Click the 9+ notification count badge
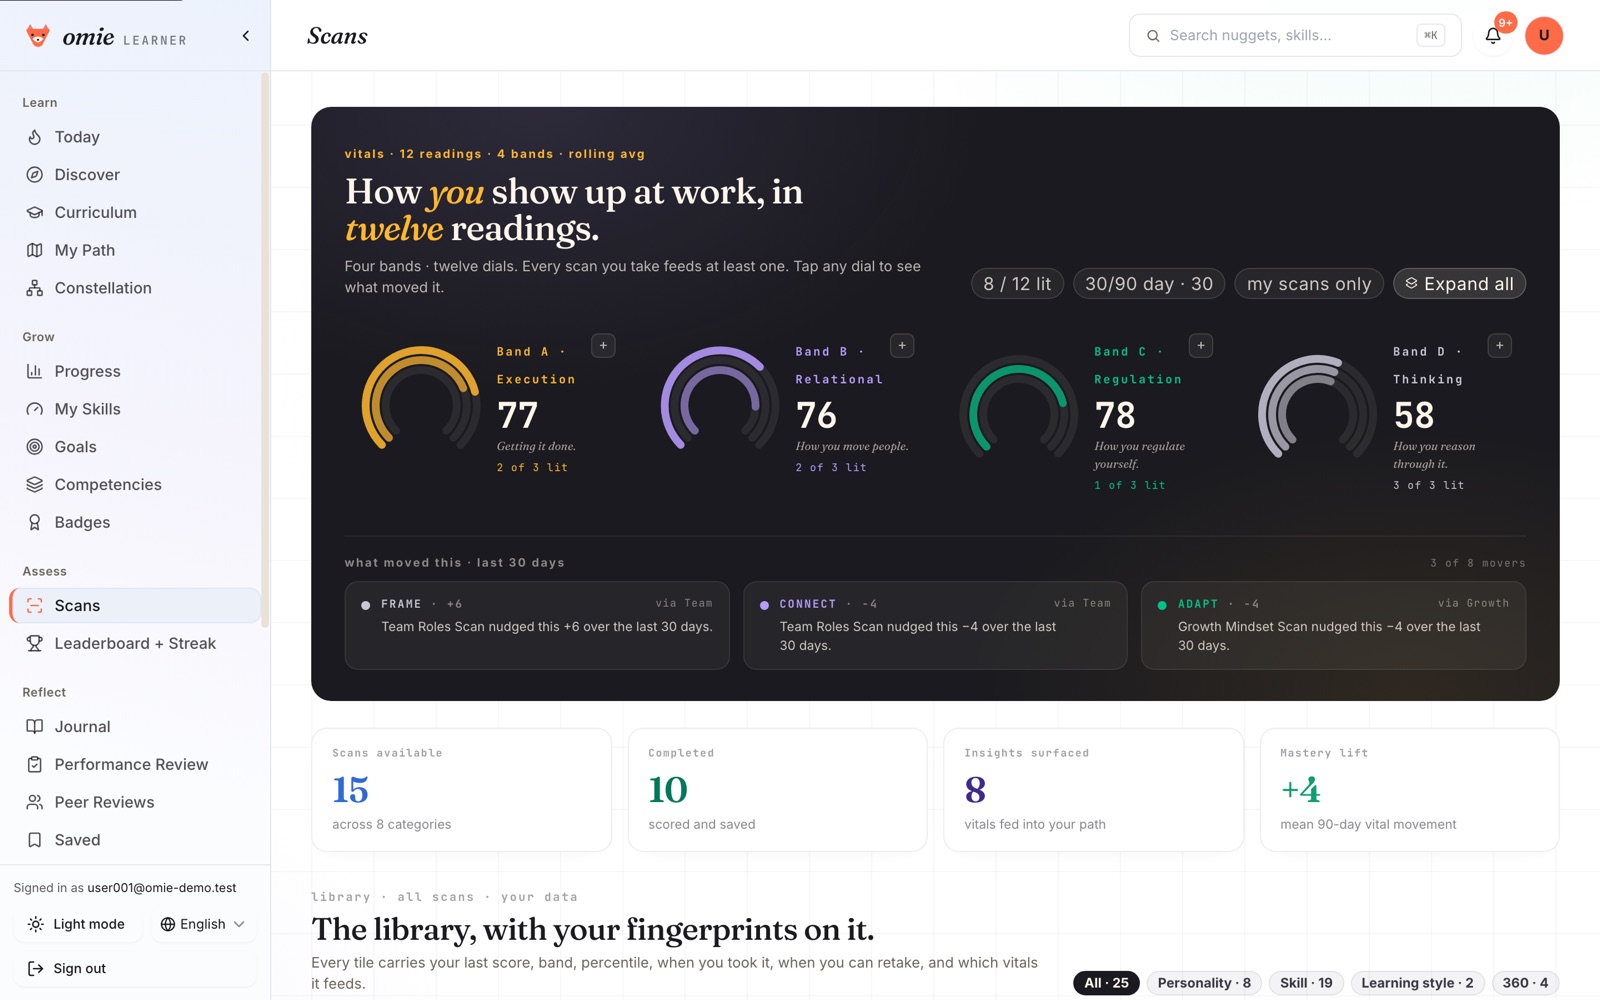 point(1506,22)
